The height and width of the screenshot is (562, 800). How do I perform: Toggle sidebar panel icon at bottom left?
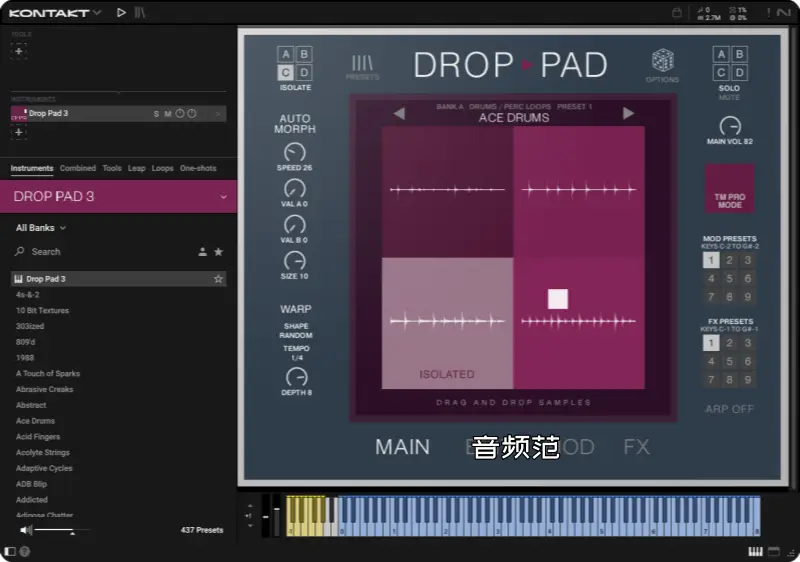[10, 551]
